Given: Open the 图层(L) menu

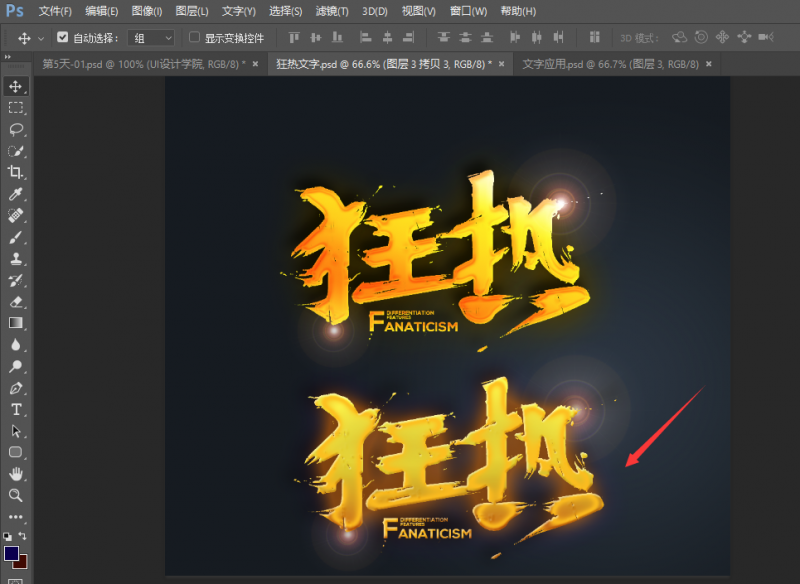Looking at the screenshot, I should click(191, 11).
